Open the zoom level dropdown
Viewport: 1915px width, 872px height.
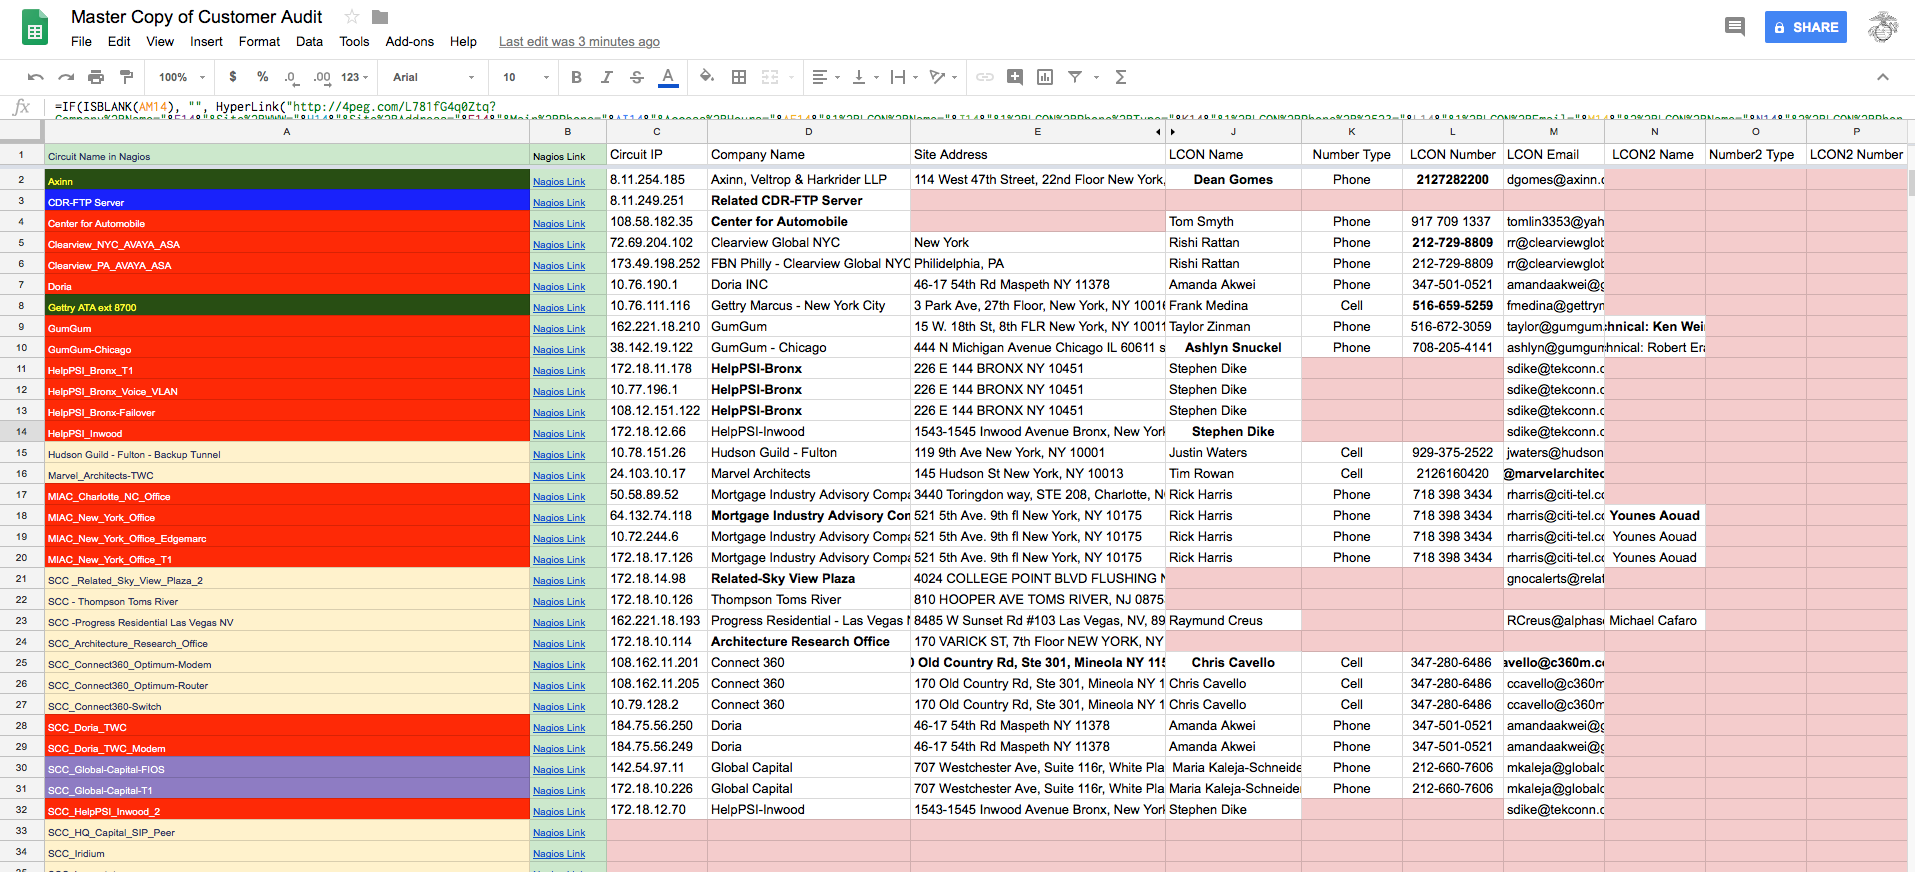(x=182, y=77)
